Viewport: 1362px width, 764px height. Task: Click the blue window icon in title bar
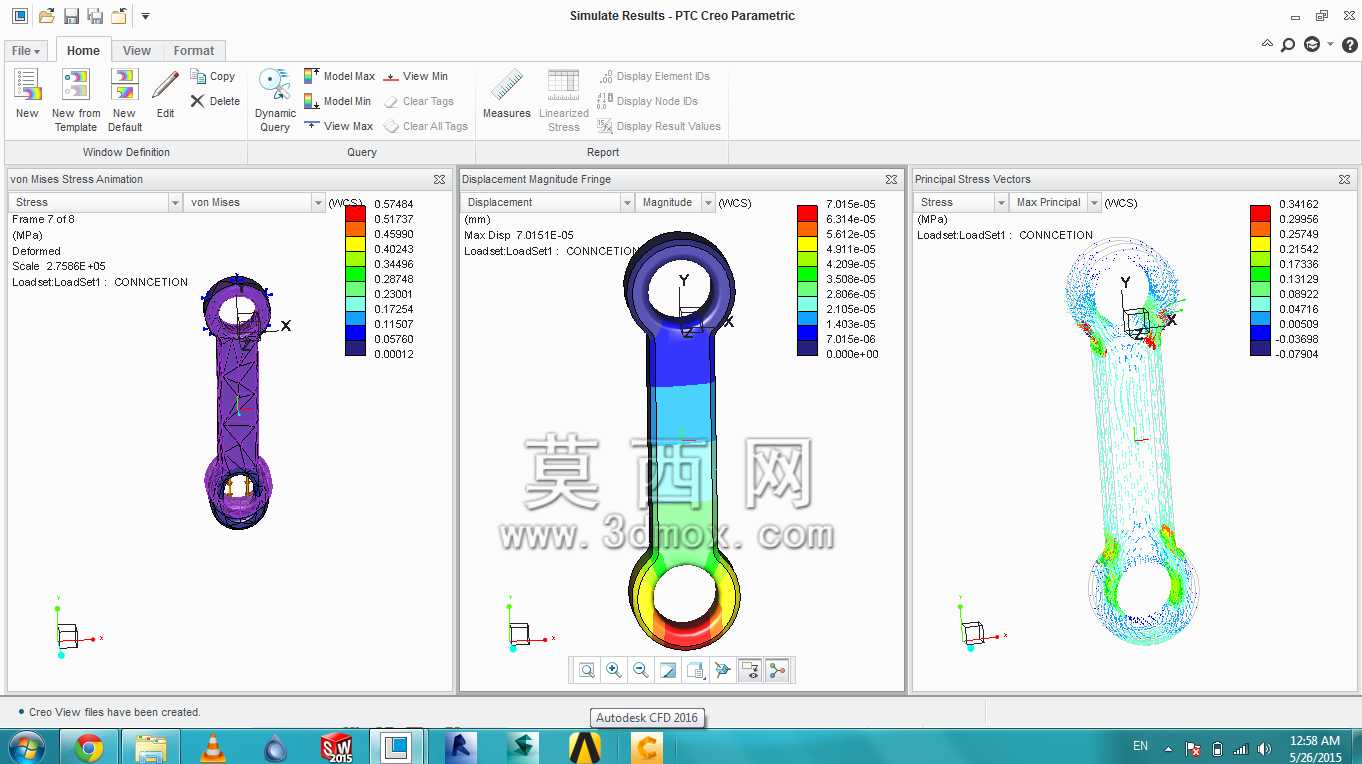tap(20, 16)
